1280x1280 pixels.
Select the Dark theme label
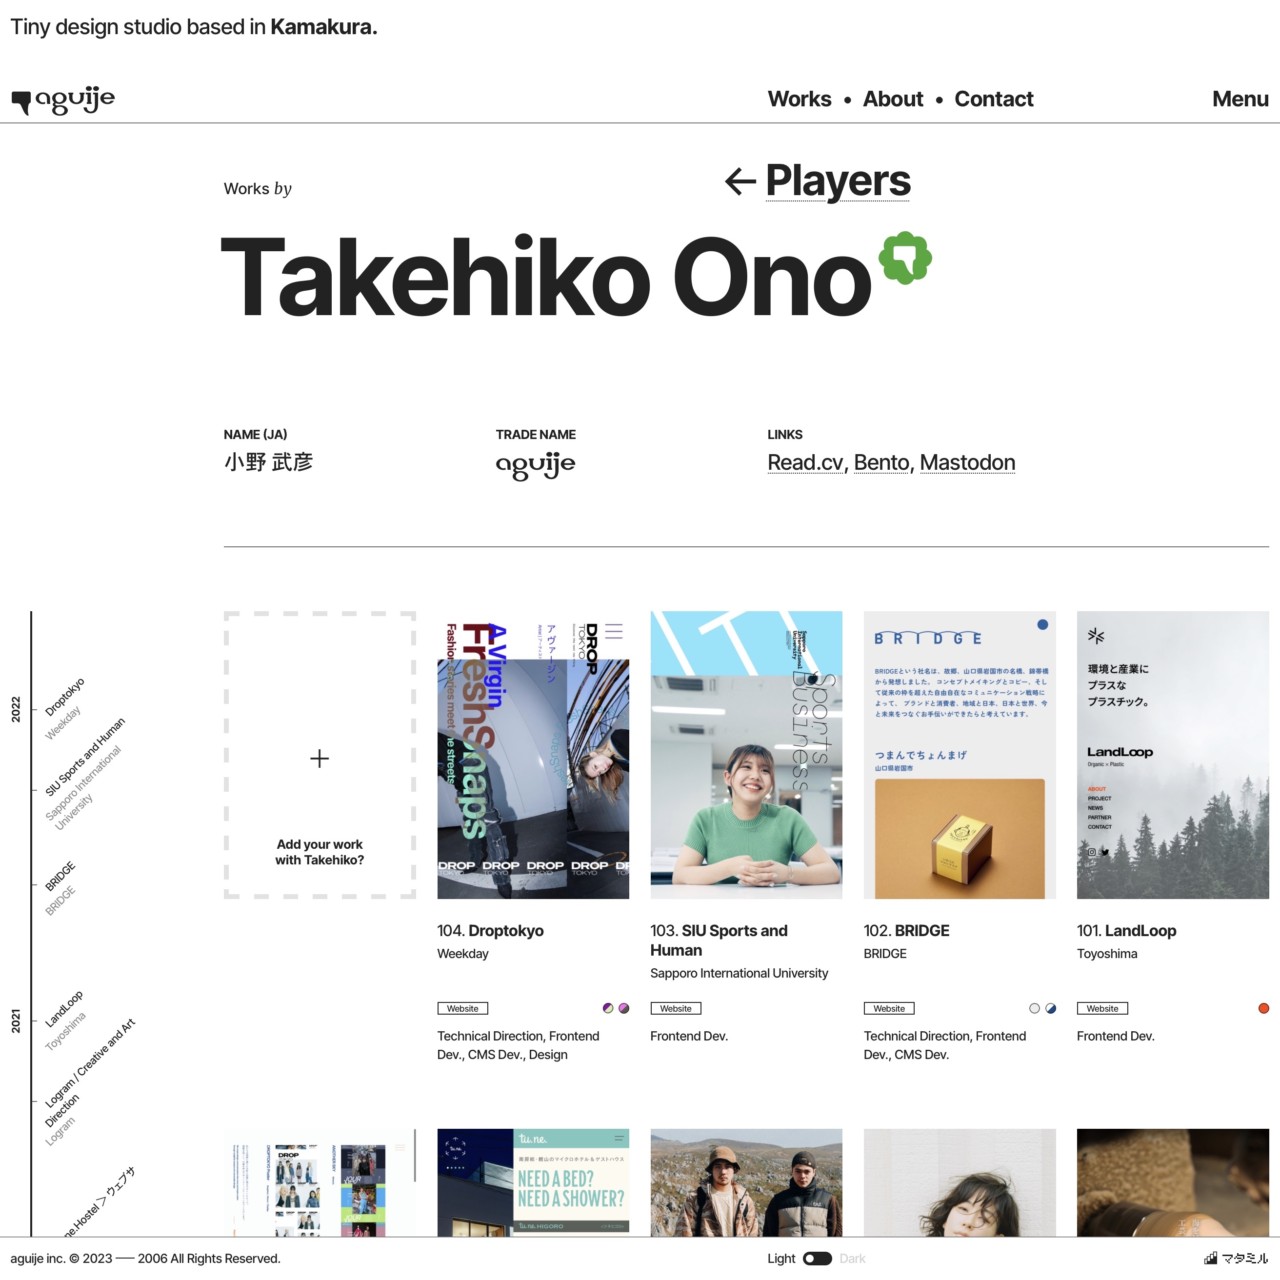pos(852,1258)
